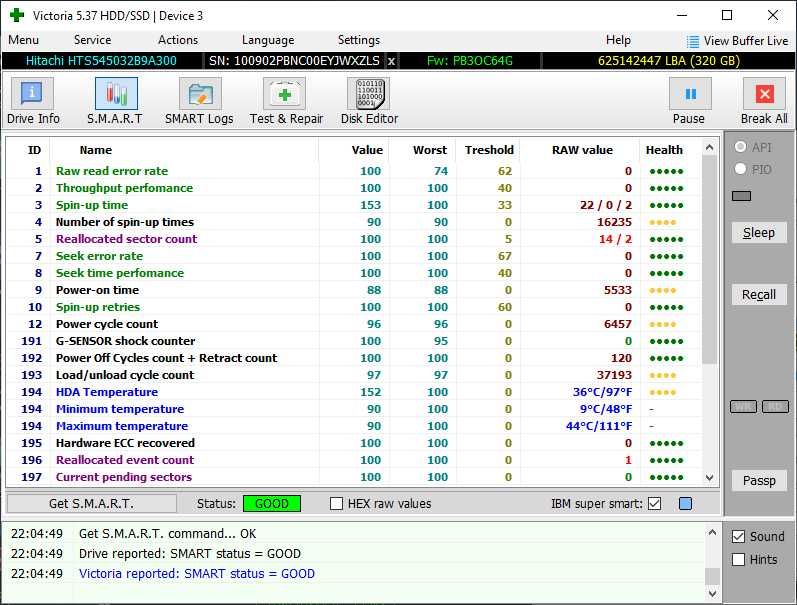Toggle the Sound checkbox

click(739, 536)
